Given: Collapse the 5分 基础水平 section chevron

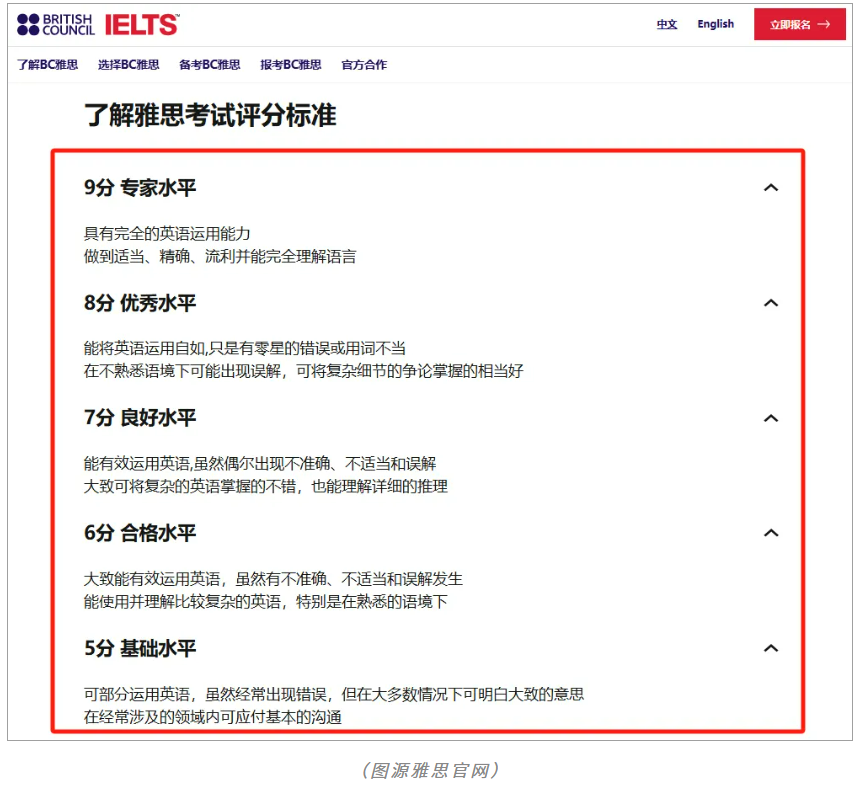Looking at the screenshot, I should coord(770,648).
